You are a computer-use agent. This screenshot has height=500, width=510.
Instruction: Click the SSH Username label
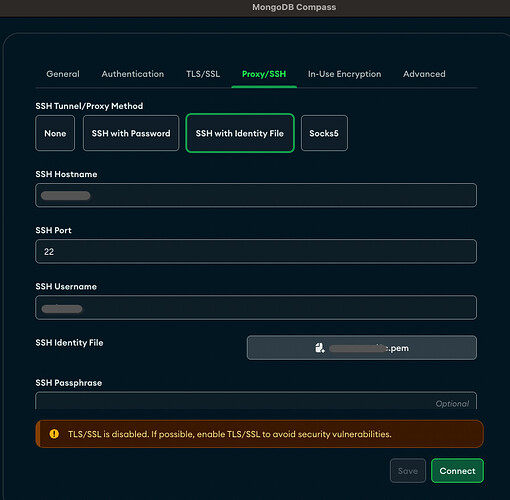tap(66, 287)
